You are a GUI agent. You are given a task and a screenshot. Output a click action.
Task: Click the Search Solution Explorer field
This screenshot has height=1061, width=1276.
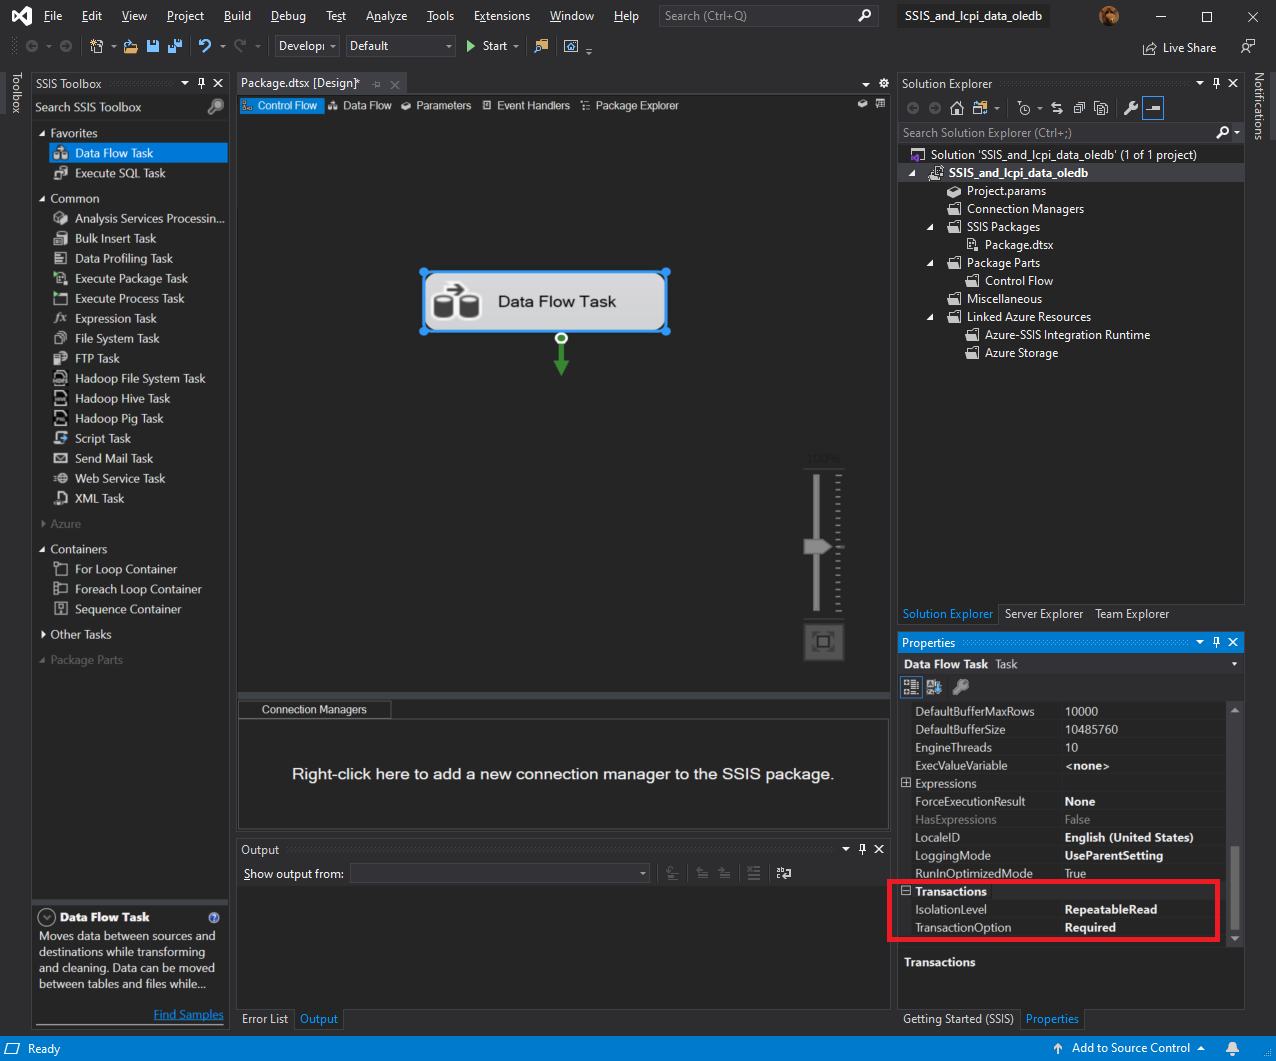click(1058, 132)
